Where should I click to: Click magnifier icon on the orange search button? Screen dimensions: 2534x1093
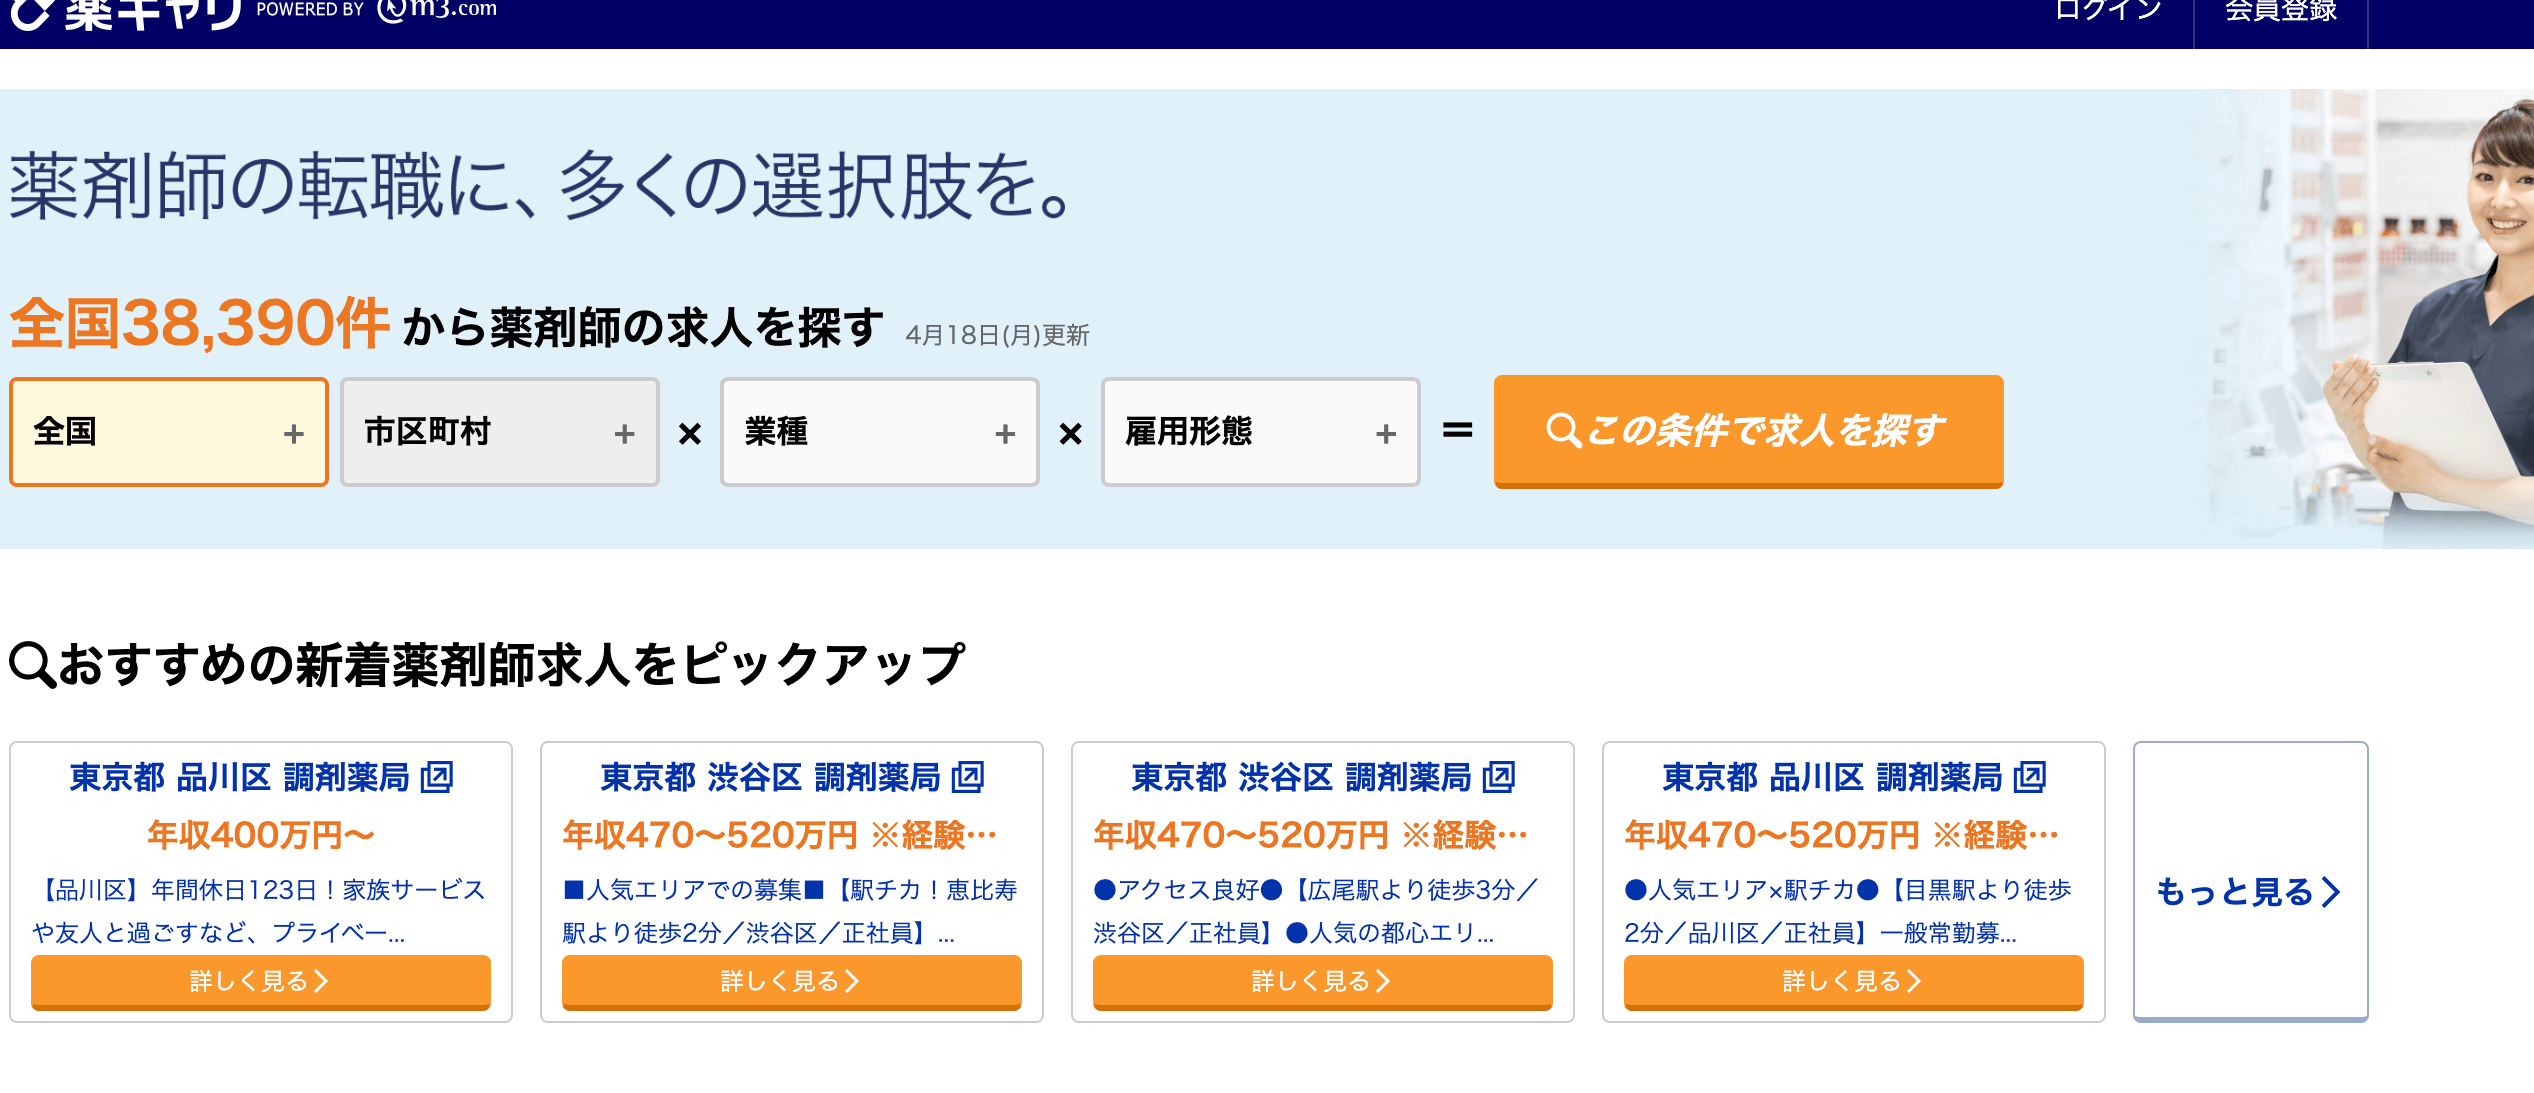[1563, 431]
